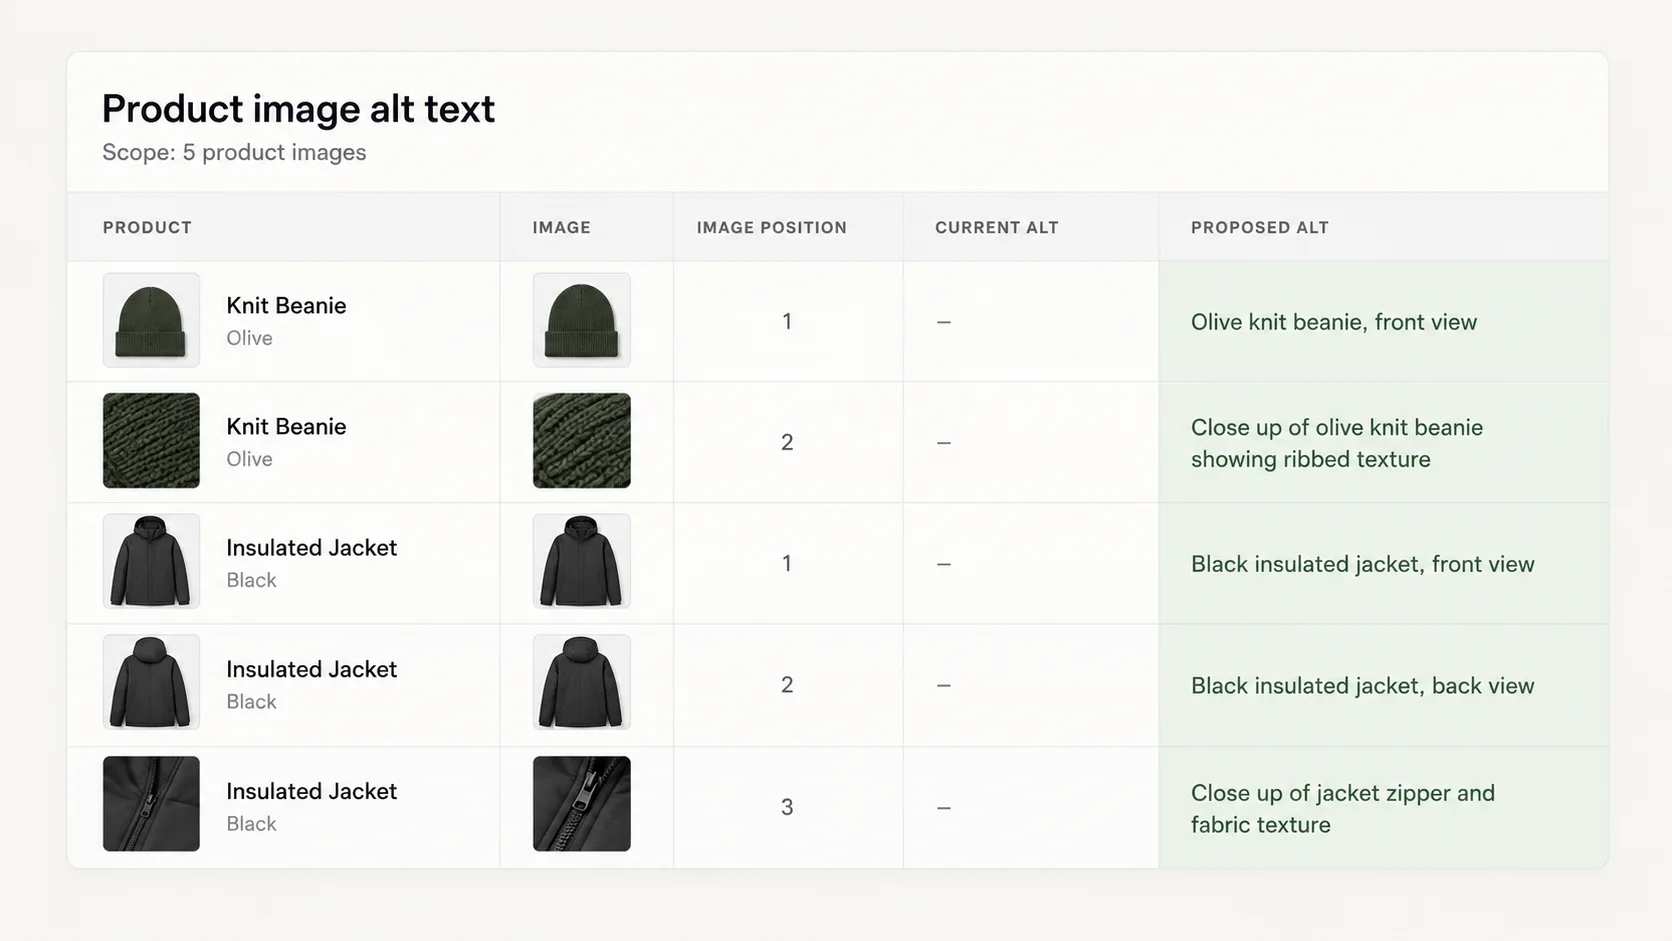Click the olive beanie front-view thumbnail in Image column
Viewport: 1672px width, 941px height.
582,320
